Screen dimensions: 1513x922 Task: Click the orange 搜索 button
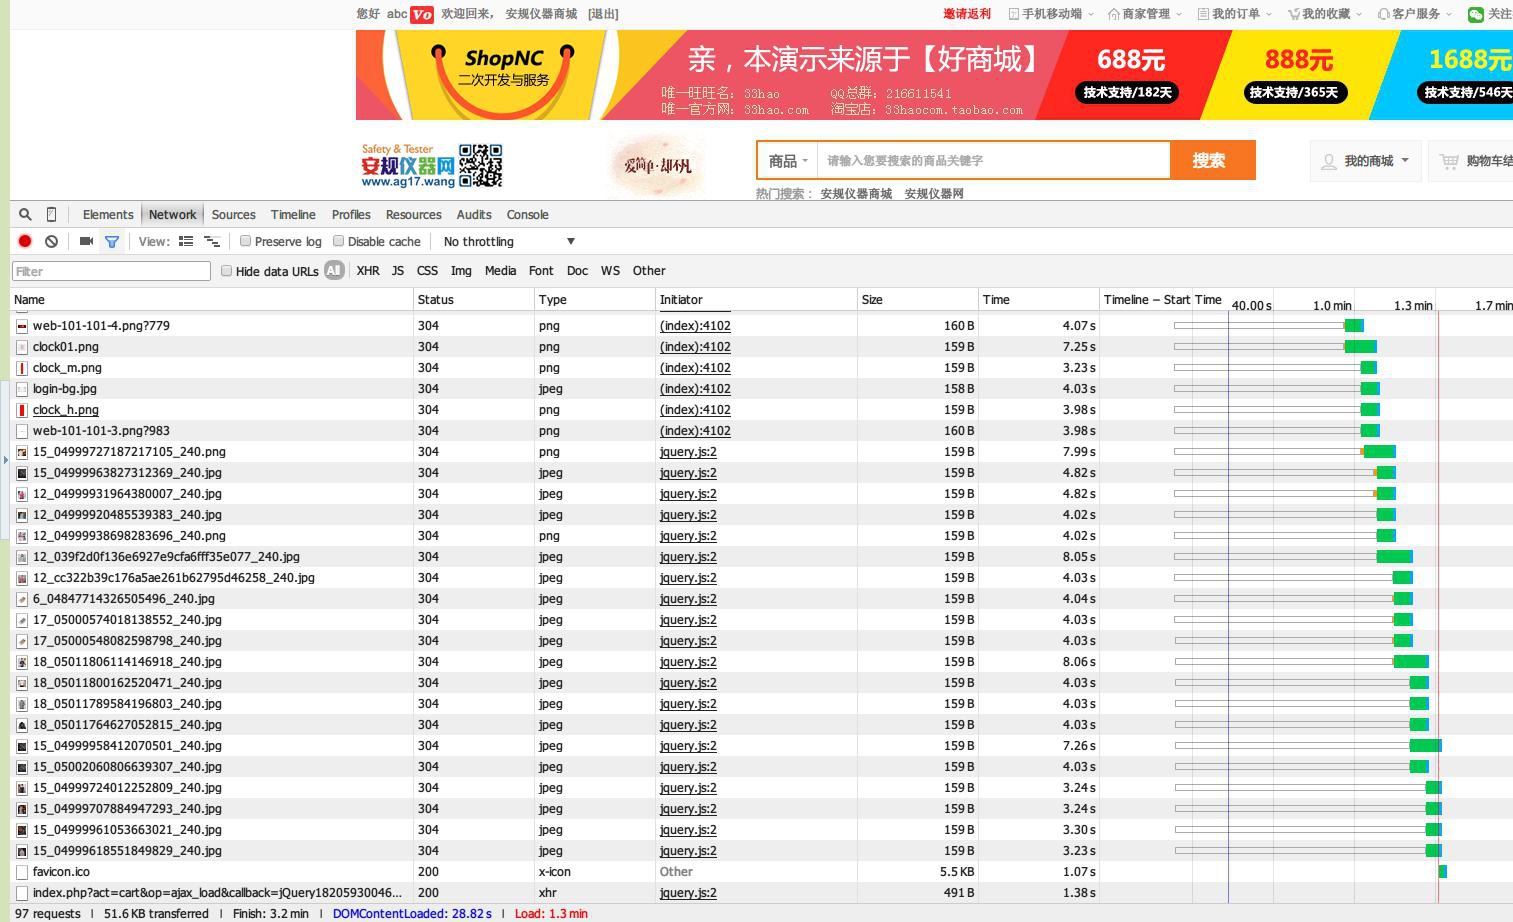[1212, 160]
